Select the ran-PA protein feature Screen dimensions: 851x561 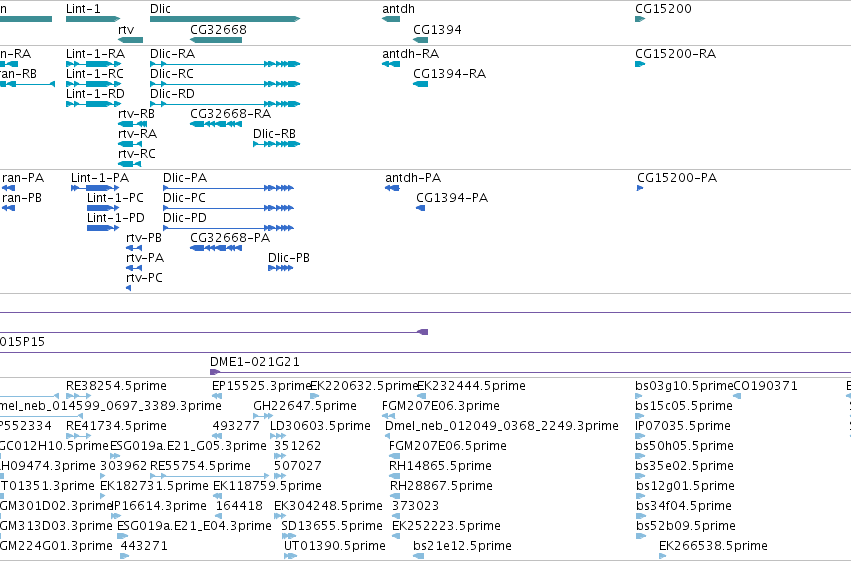[x=8, y=188]
